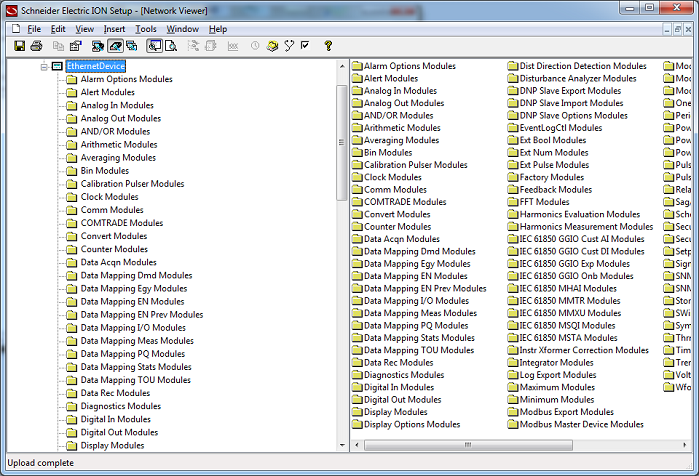Click the Alarm Options Modules folder icon in the right pane
Viewport: 699px width, 476px height.
point(357,66)
